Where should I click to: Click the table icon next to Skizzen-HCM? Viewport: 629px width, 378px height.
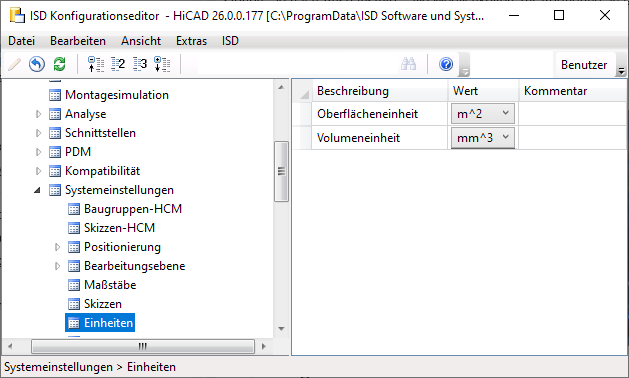74,228
